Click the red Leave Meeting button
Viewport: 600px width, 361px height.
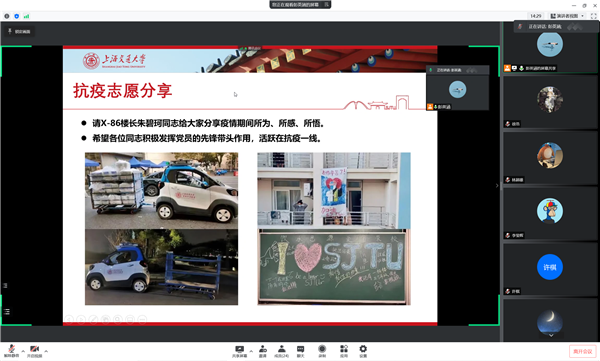click(582, 351)
